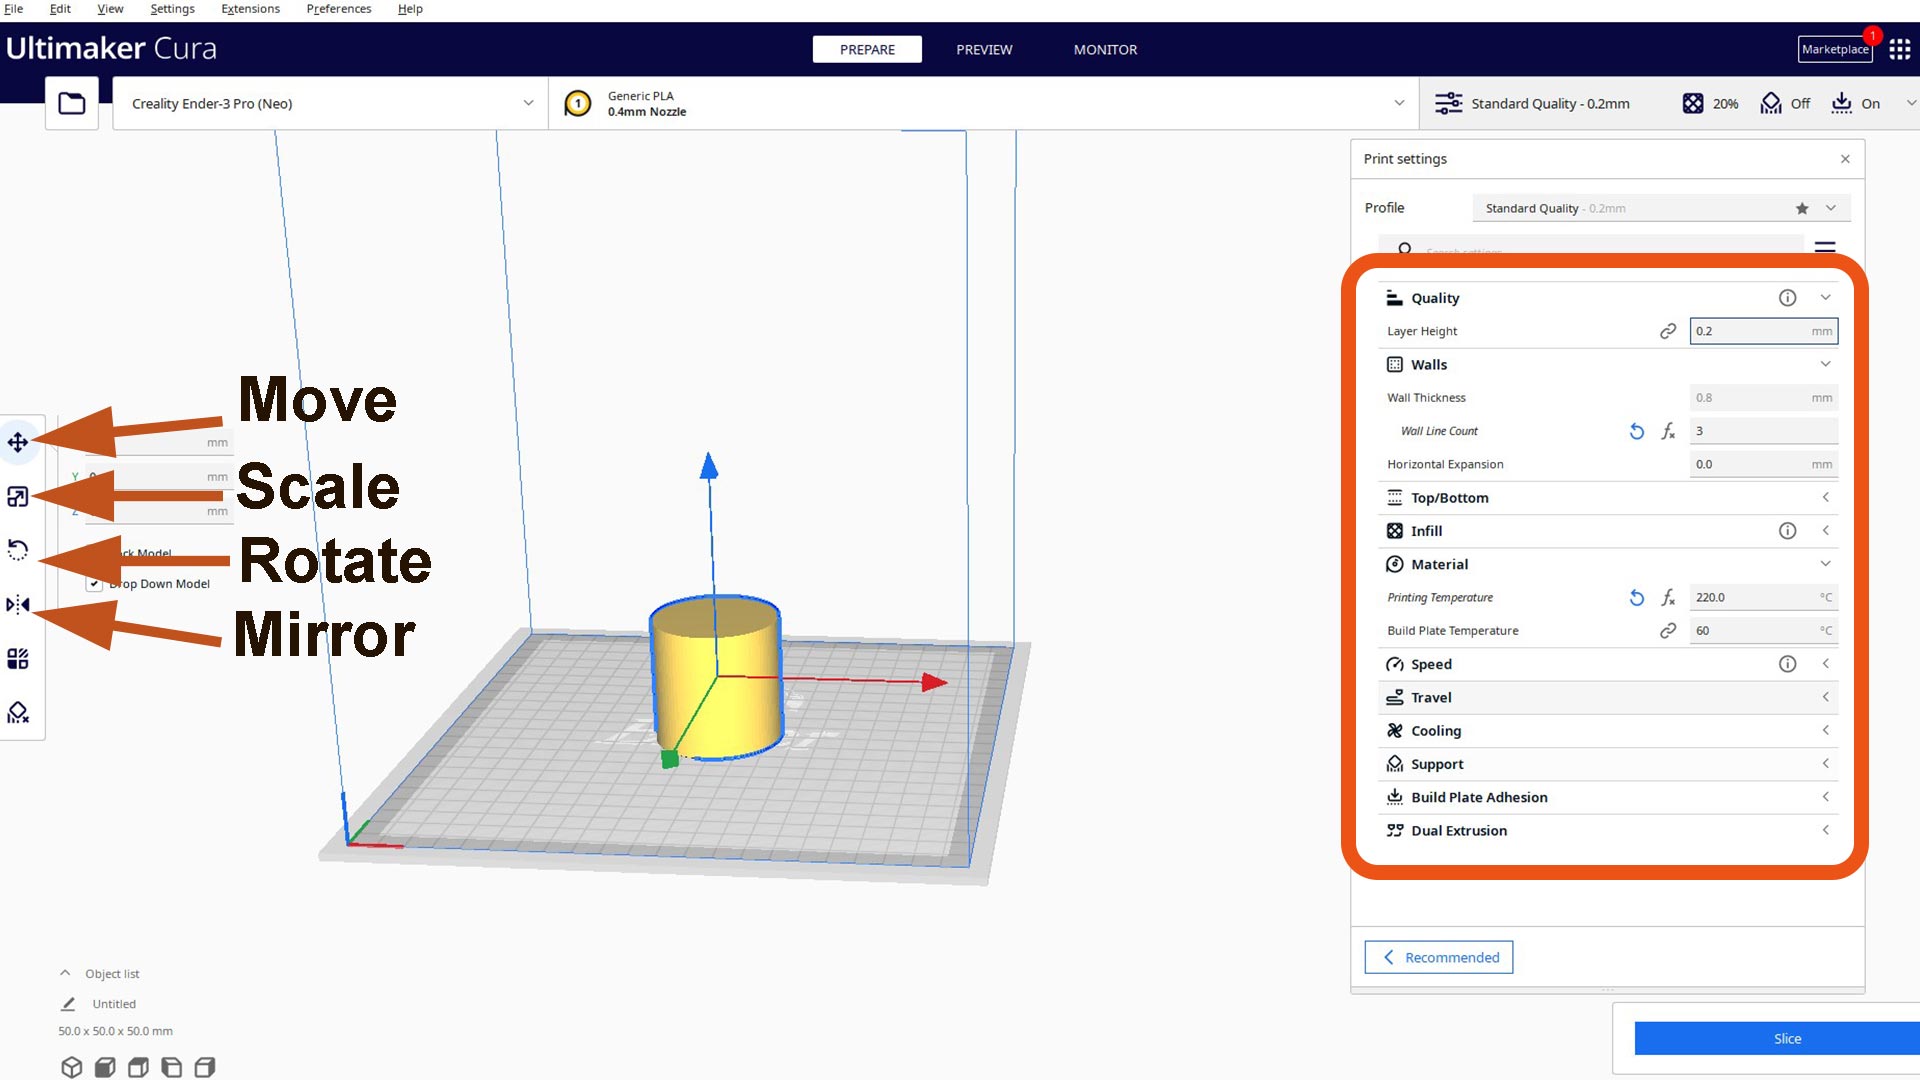Open the File menu
Image resolution: width=1920 pixels, height=1080 pixels.
tap(14, 9)
